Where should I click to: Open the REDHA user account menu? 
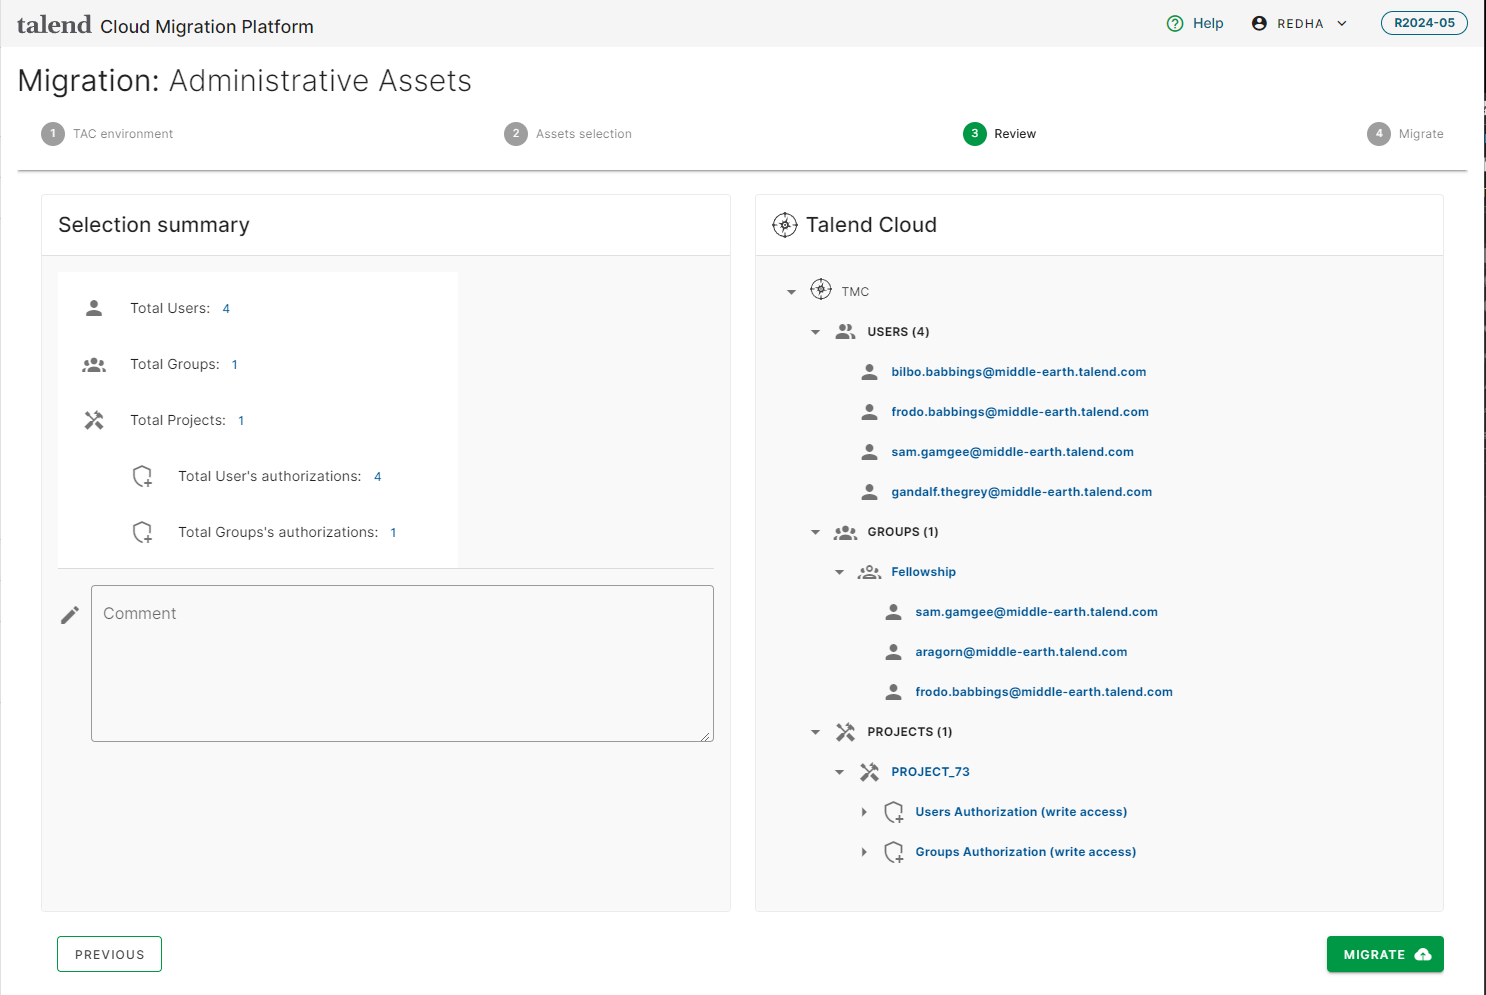pyautogui.click(x=1299, y=23)
